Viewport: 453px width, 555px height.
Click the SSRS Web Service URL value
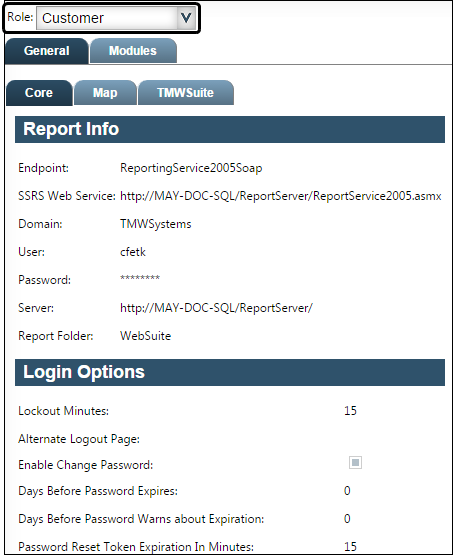point(281,196)
